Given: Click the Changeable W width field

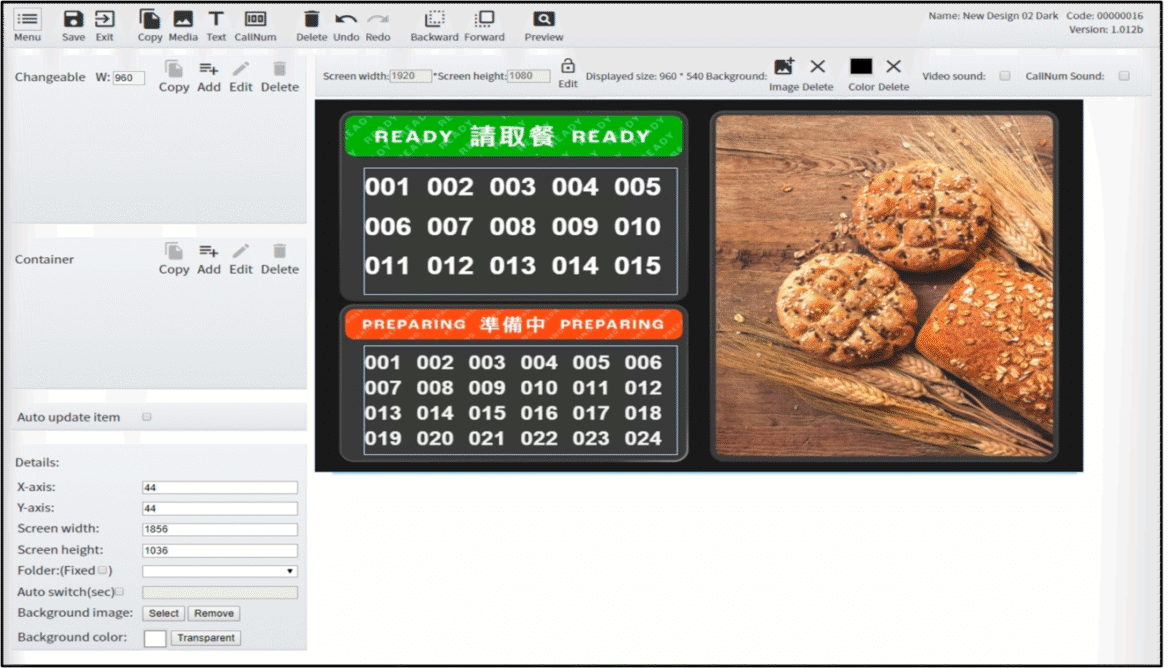Looking at the screenshot, I should (x=129, y=78).
